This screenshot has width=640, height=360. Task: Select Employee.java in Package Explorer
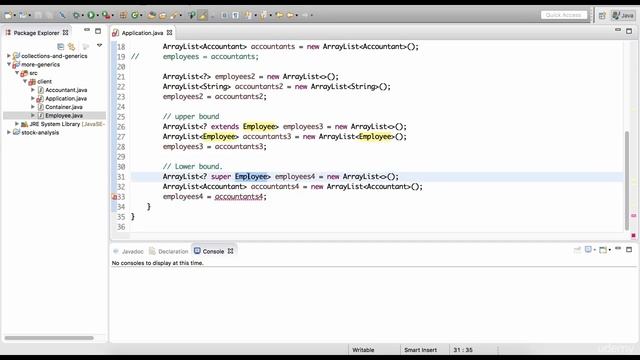pyautogui.click(x=64, y=116)
